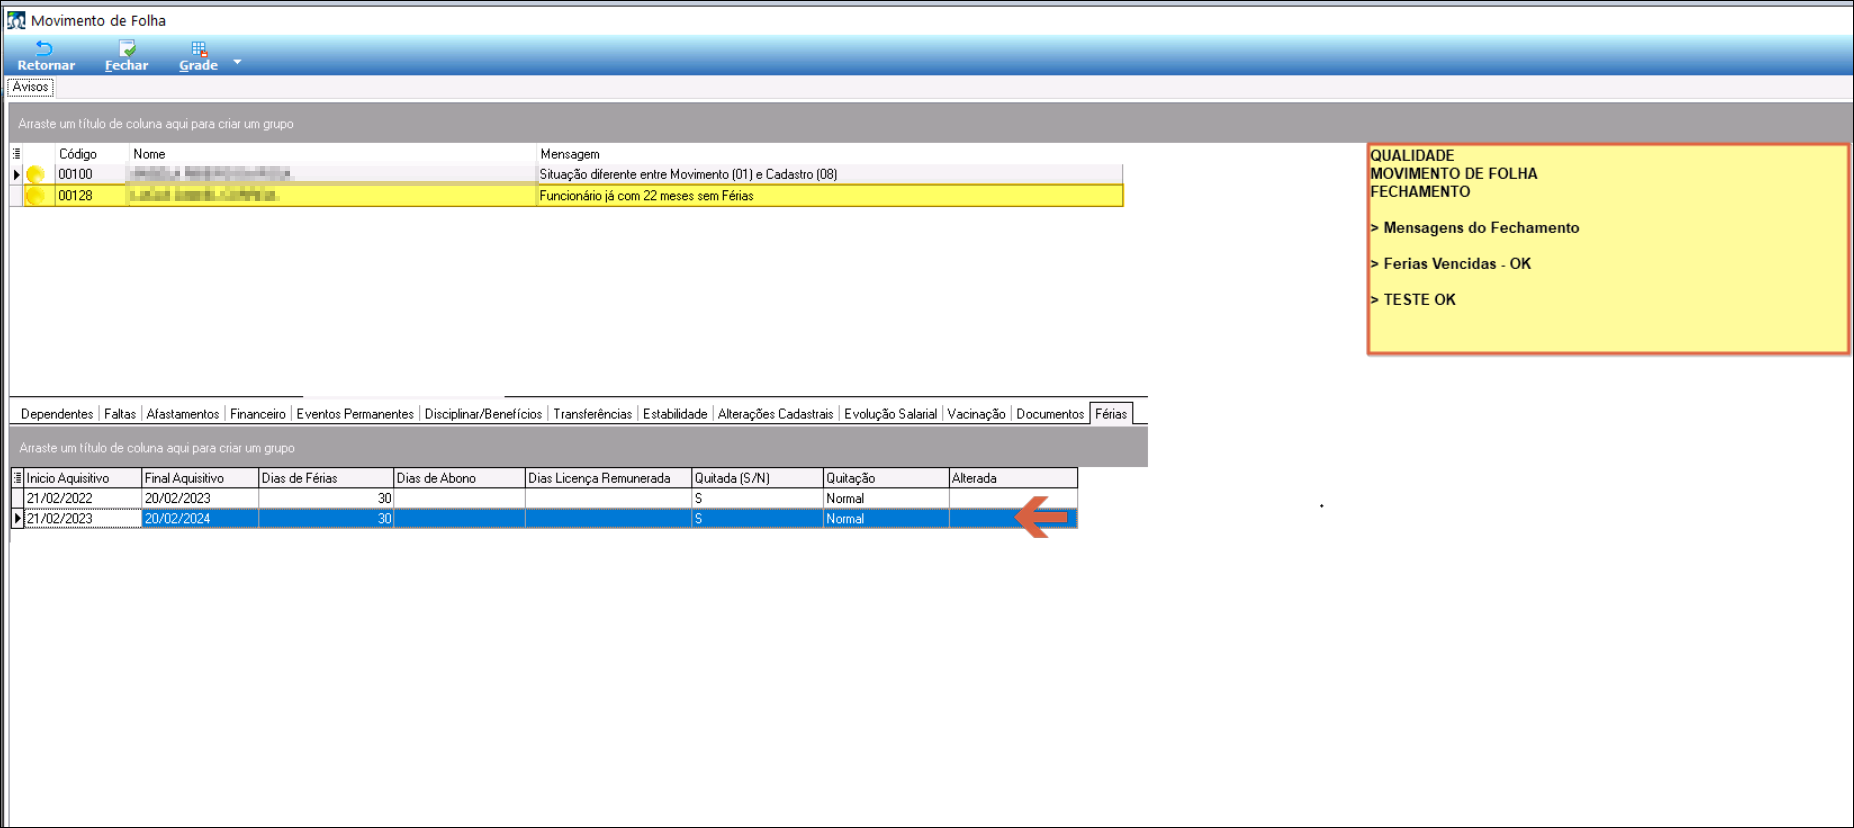Click the Movimento de Folha window icon
1854x828 pixels.
tap(16, 20)
